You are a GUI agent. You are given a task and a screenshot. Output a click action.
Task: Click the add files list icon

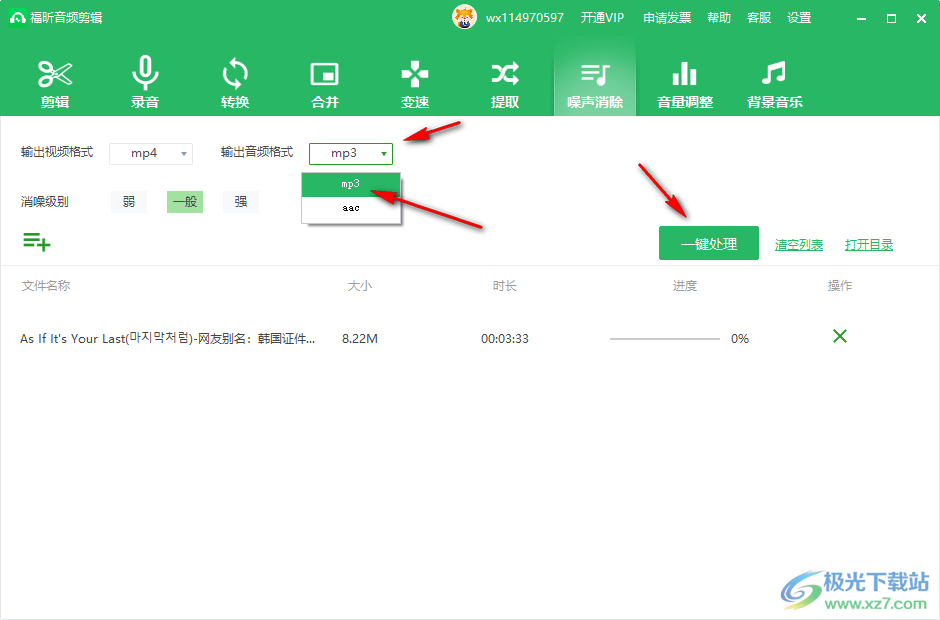36,241
